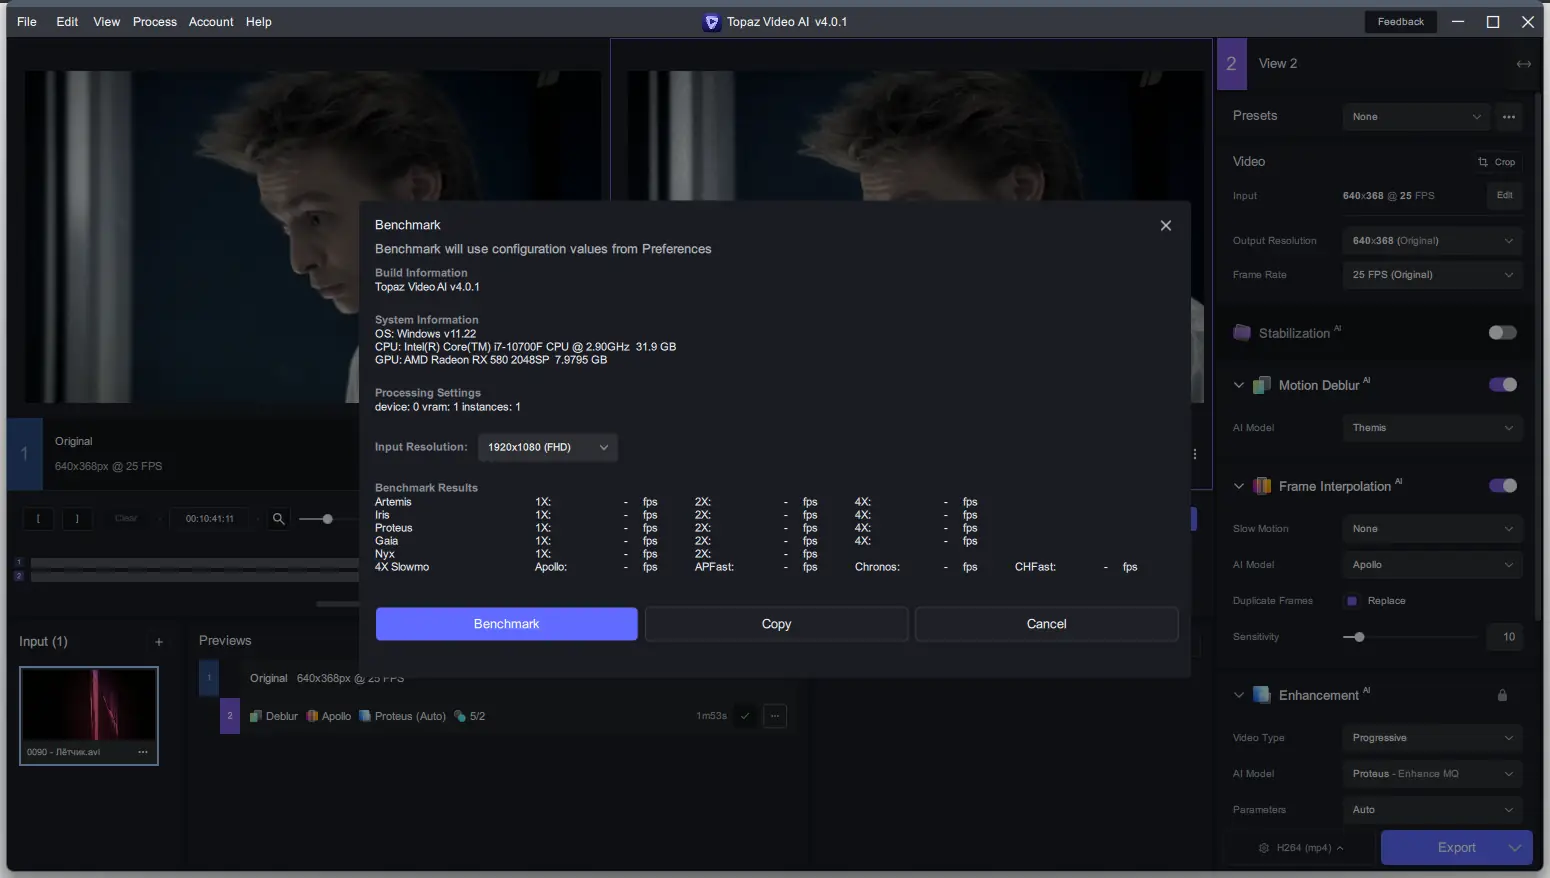Click the timeline zoom magnifier icon

point(279,519)
